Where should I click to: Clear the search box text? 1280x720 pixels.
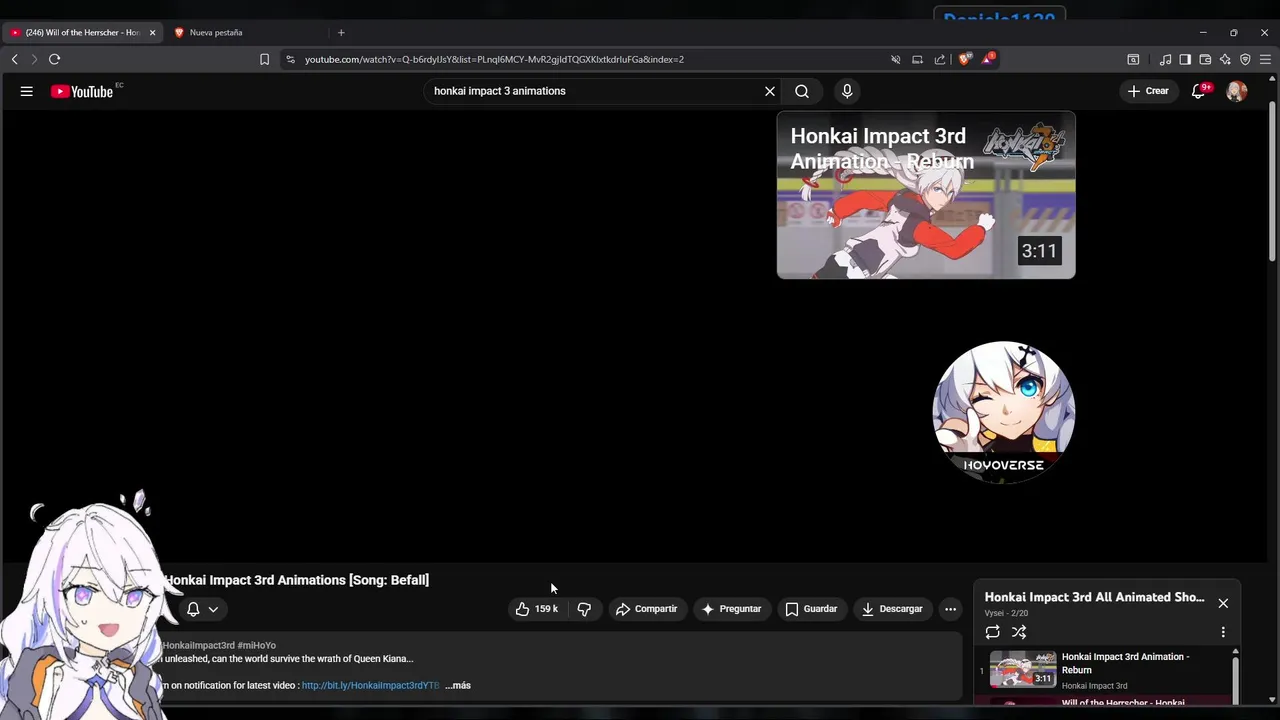tap(770, 91)
